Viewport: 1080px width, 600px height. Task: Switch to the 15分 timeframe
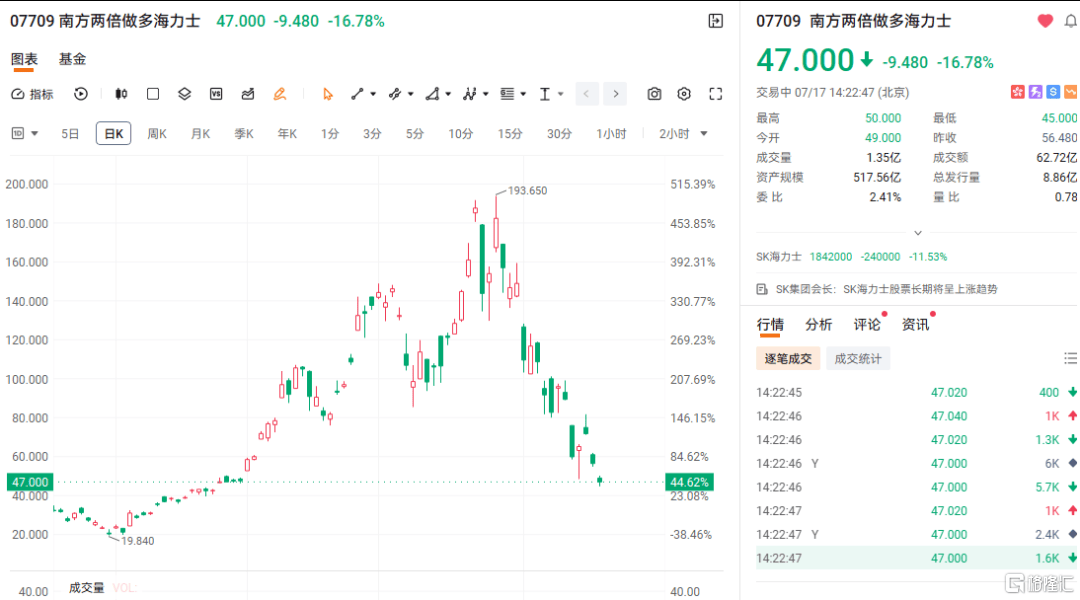click(510, 134)
